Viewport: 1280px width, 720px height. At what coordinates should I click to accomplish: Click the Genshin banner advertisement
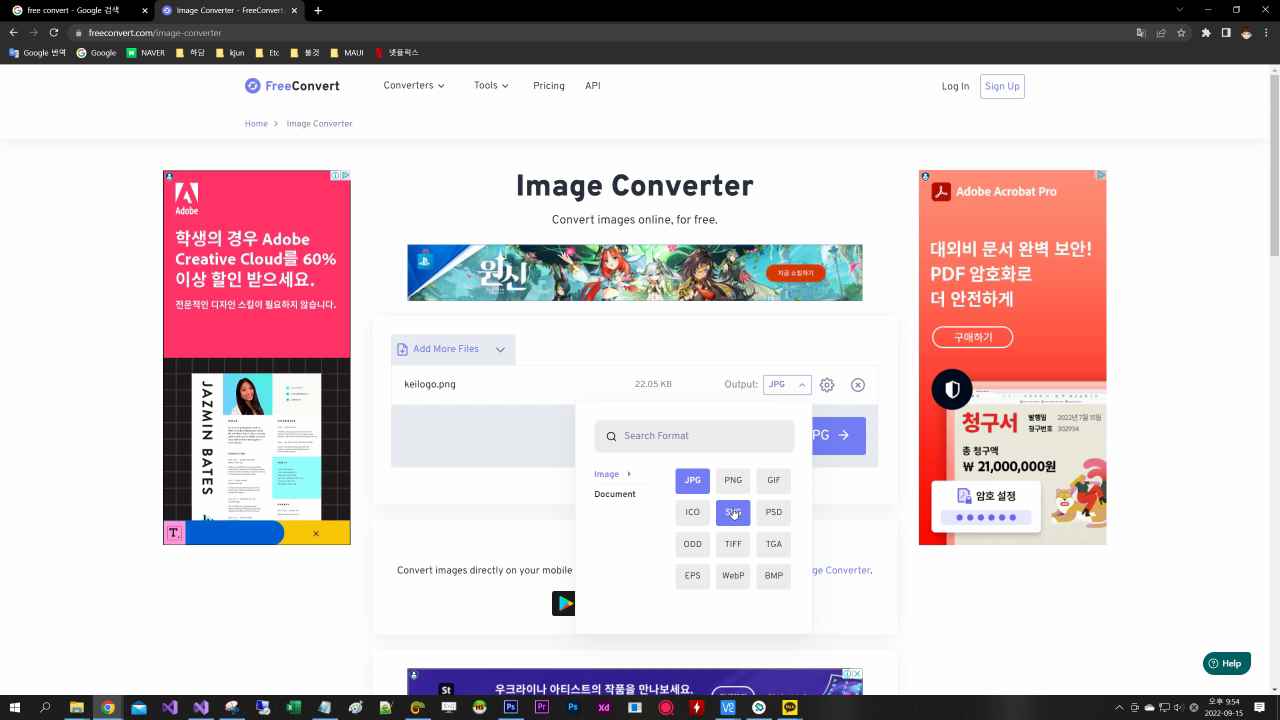(634, 272)
